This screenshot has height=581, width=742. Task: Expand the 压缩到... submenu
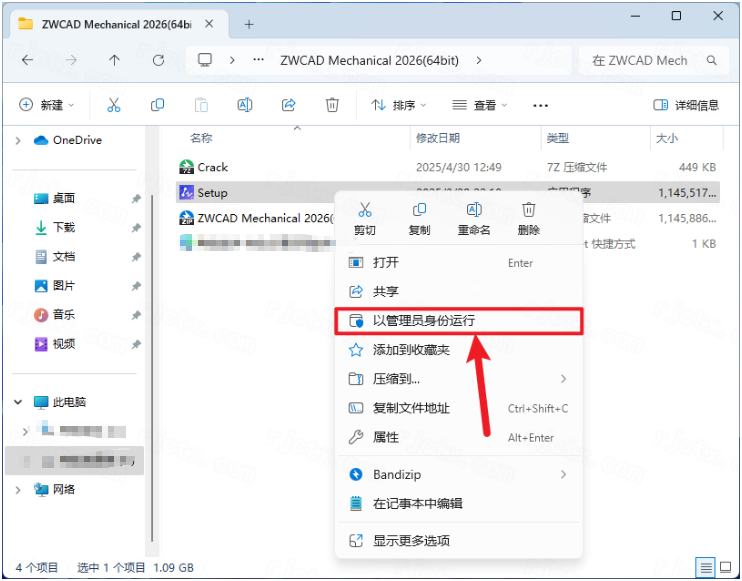click(x=563, y=379)
